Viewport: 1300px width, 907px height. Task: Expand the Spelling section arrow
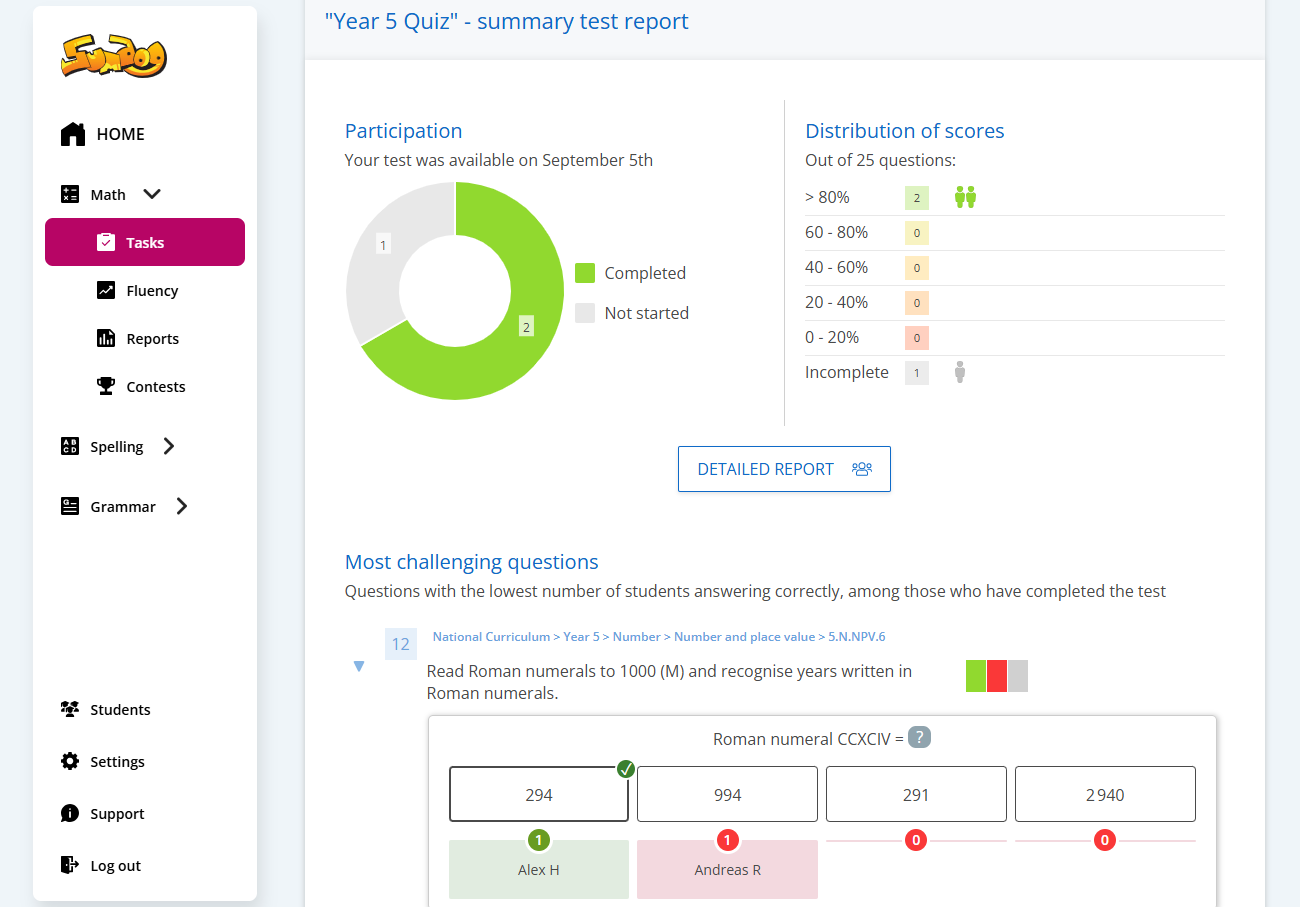coord(169,447)
